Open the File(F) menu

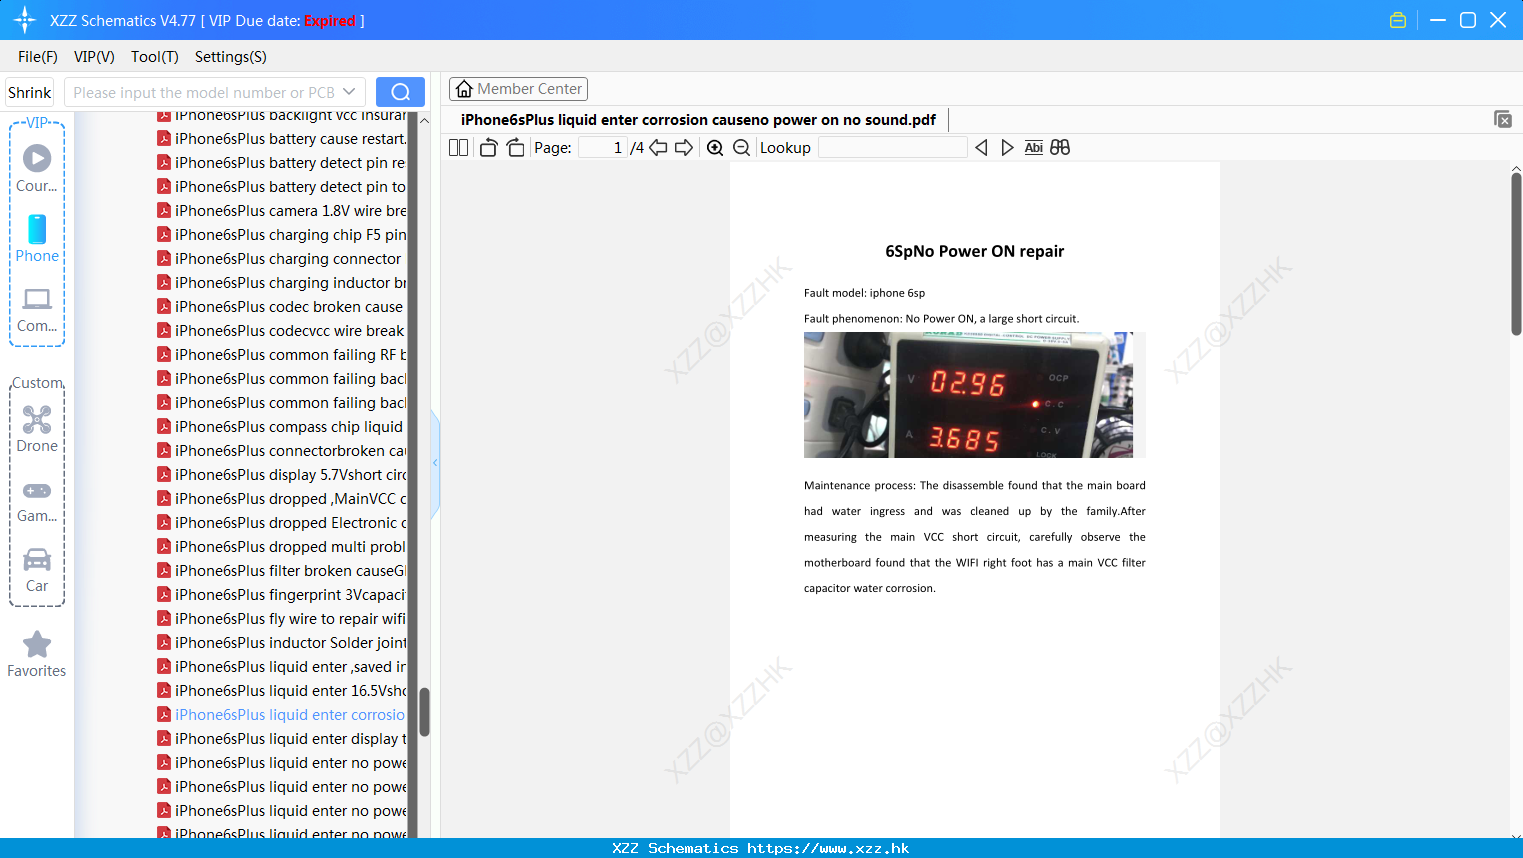[38, 57]
